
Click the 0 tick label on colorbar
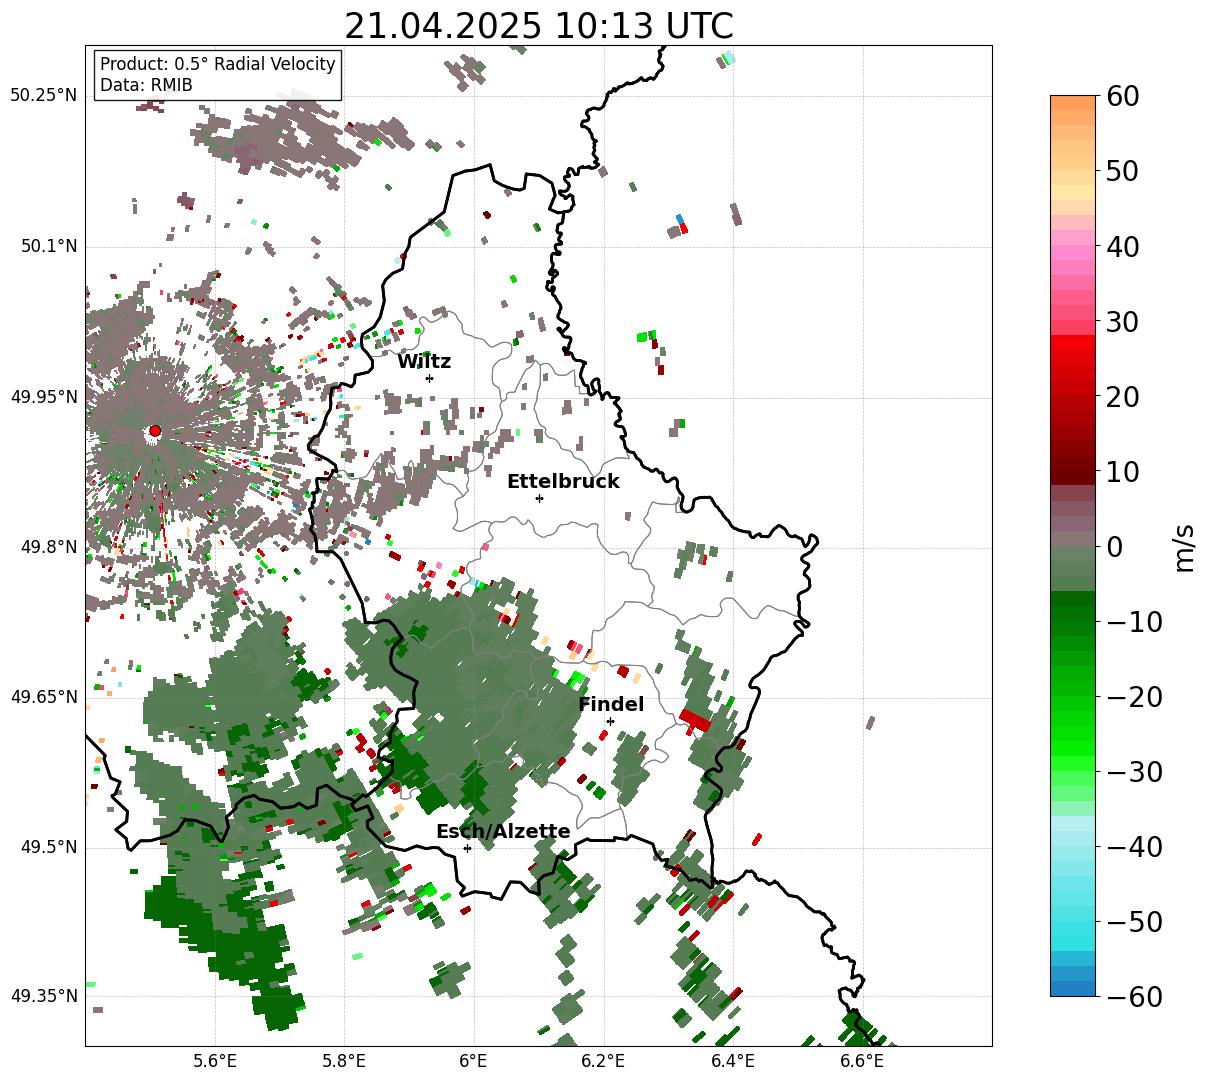tap(1116, 547)
